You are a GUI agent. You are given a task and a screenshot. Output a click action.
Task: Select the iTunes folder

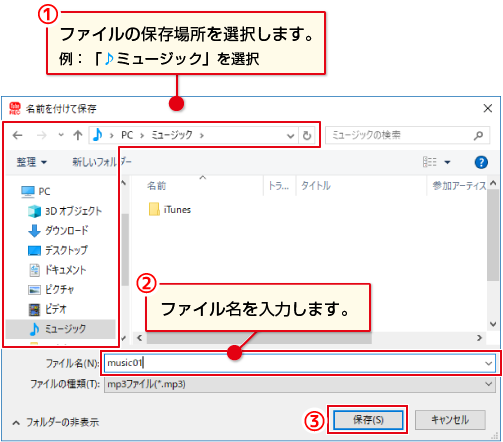[x=170, y=210]
